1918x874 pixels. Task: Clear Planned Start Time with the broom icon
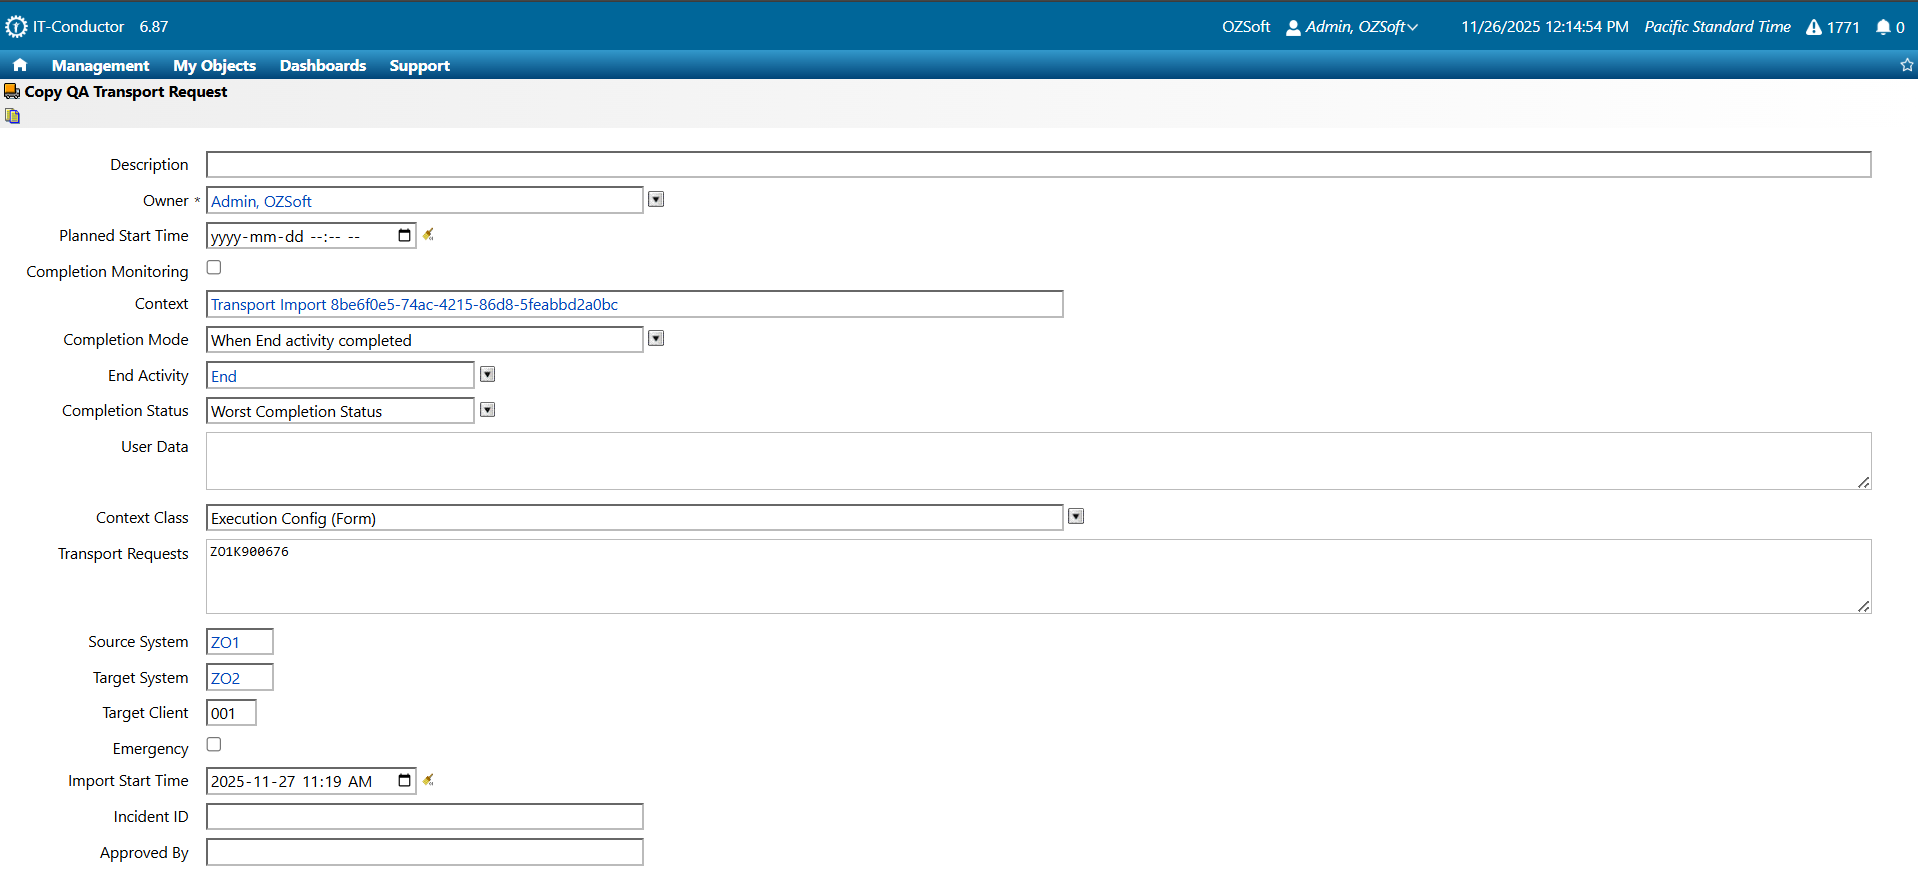428,235
